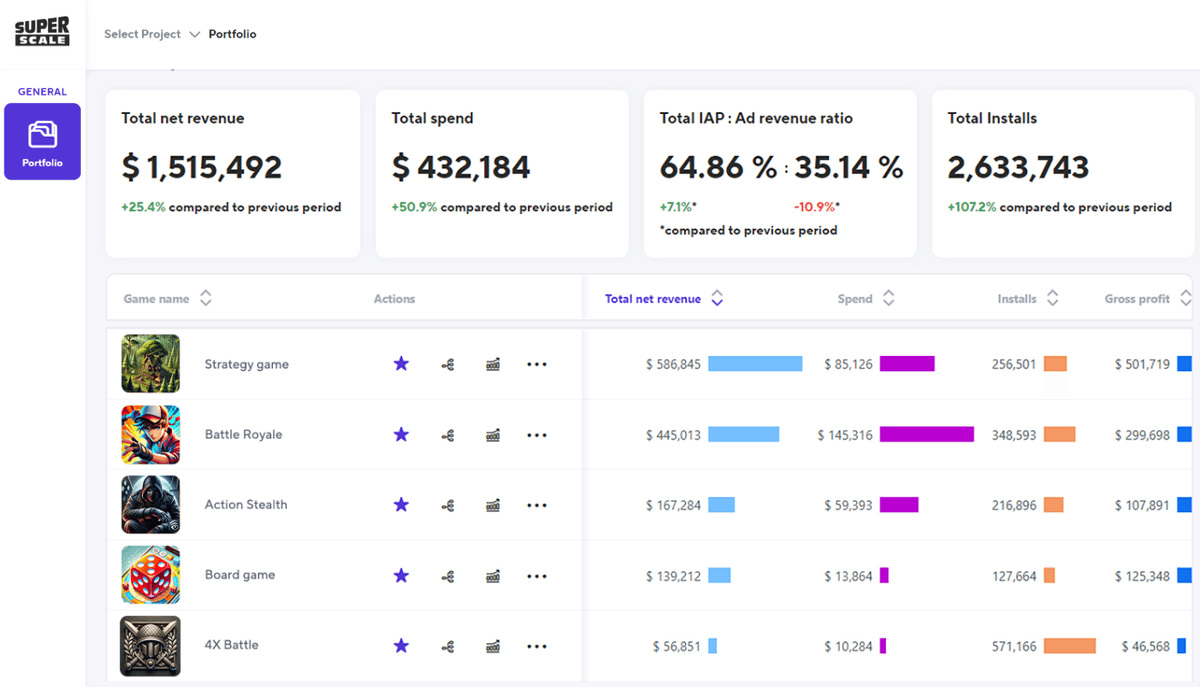Open Action Stealth game thumbnail
The height and width of the screenshot is (687, 1200).
click(x=151, y=504)
